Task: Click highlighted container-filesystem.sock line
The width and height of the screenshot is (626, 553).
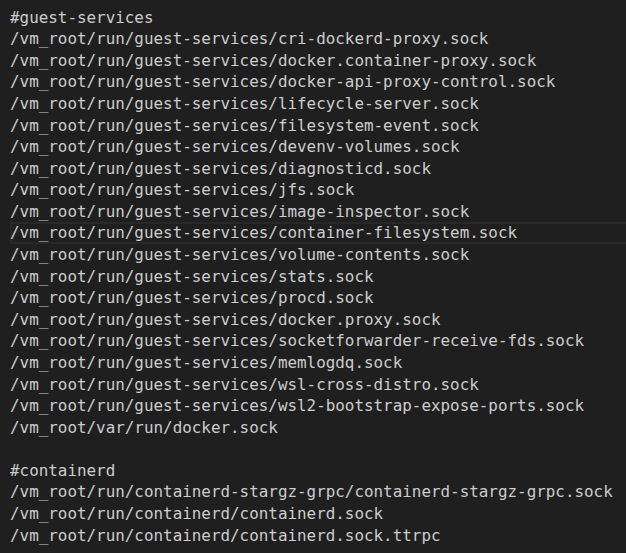Action: [x=263, y=233]
